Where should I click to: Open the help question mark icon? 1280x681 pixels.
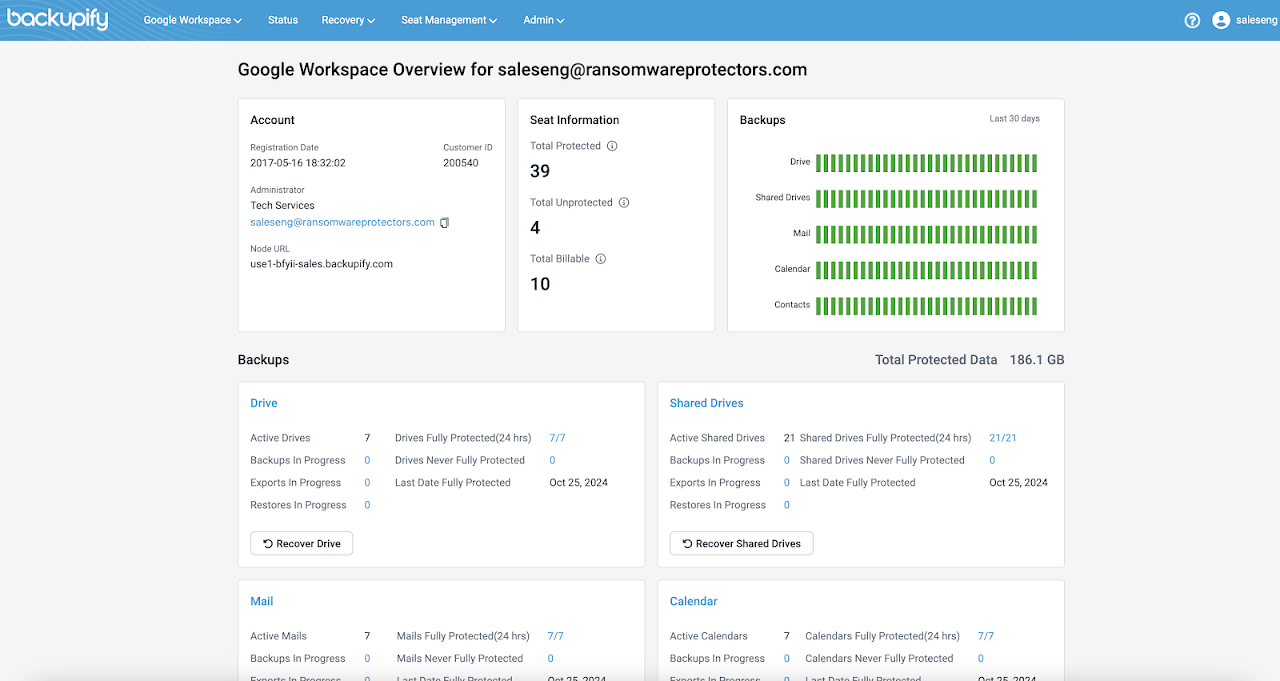[x=1192, y=20]
